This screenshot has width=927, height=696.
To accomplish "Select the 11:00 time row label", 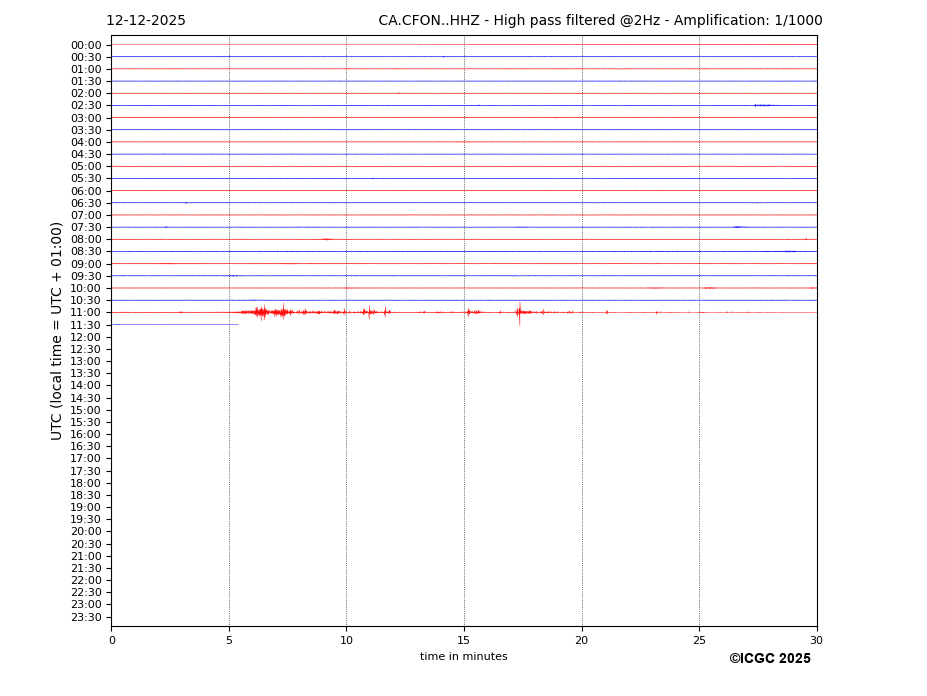I will (x=86, y=313).
